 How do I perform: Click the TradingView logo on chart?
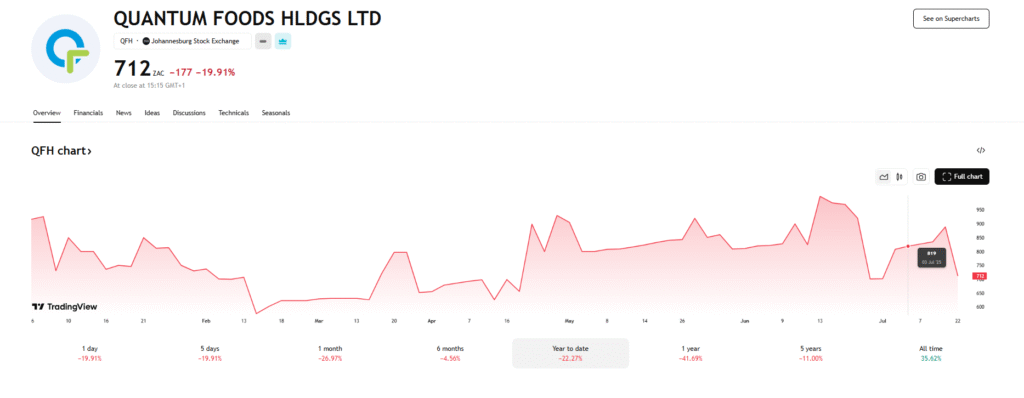pyautogui.click(x=65, y=307)
